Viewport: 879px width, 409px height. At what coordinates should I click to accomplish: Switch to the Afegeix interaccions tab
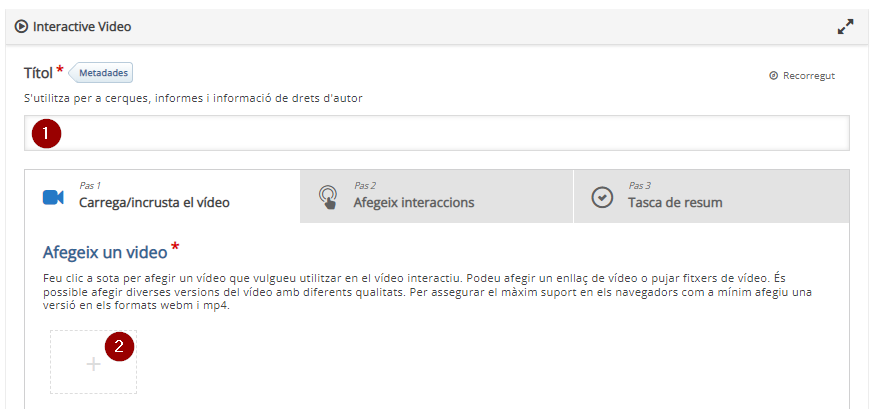pos(437,196)
